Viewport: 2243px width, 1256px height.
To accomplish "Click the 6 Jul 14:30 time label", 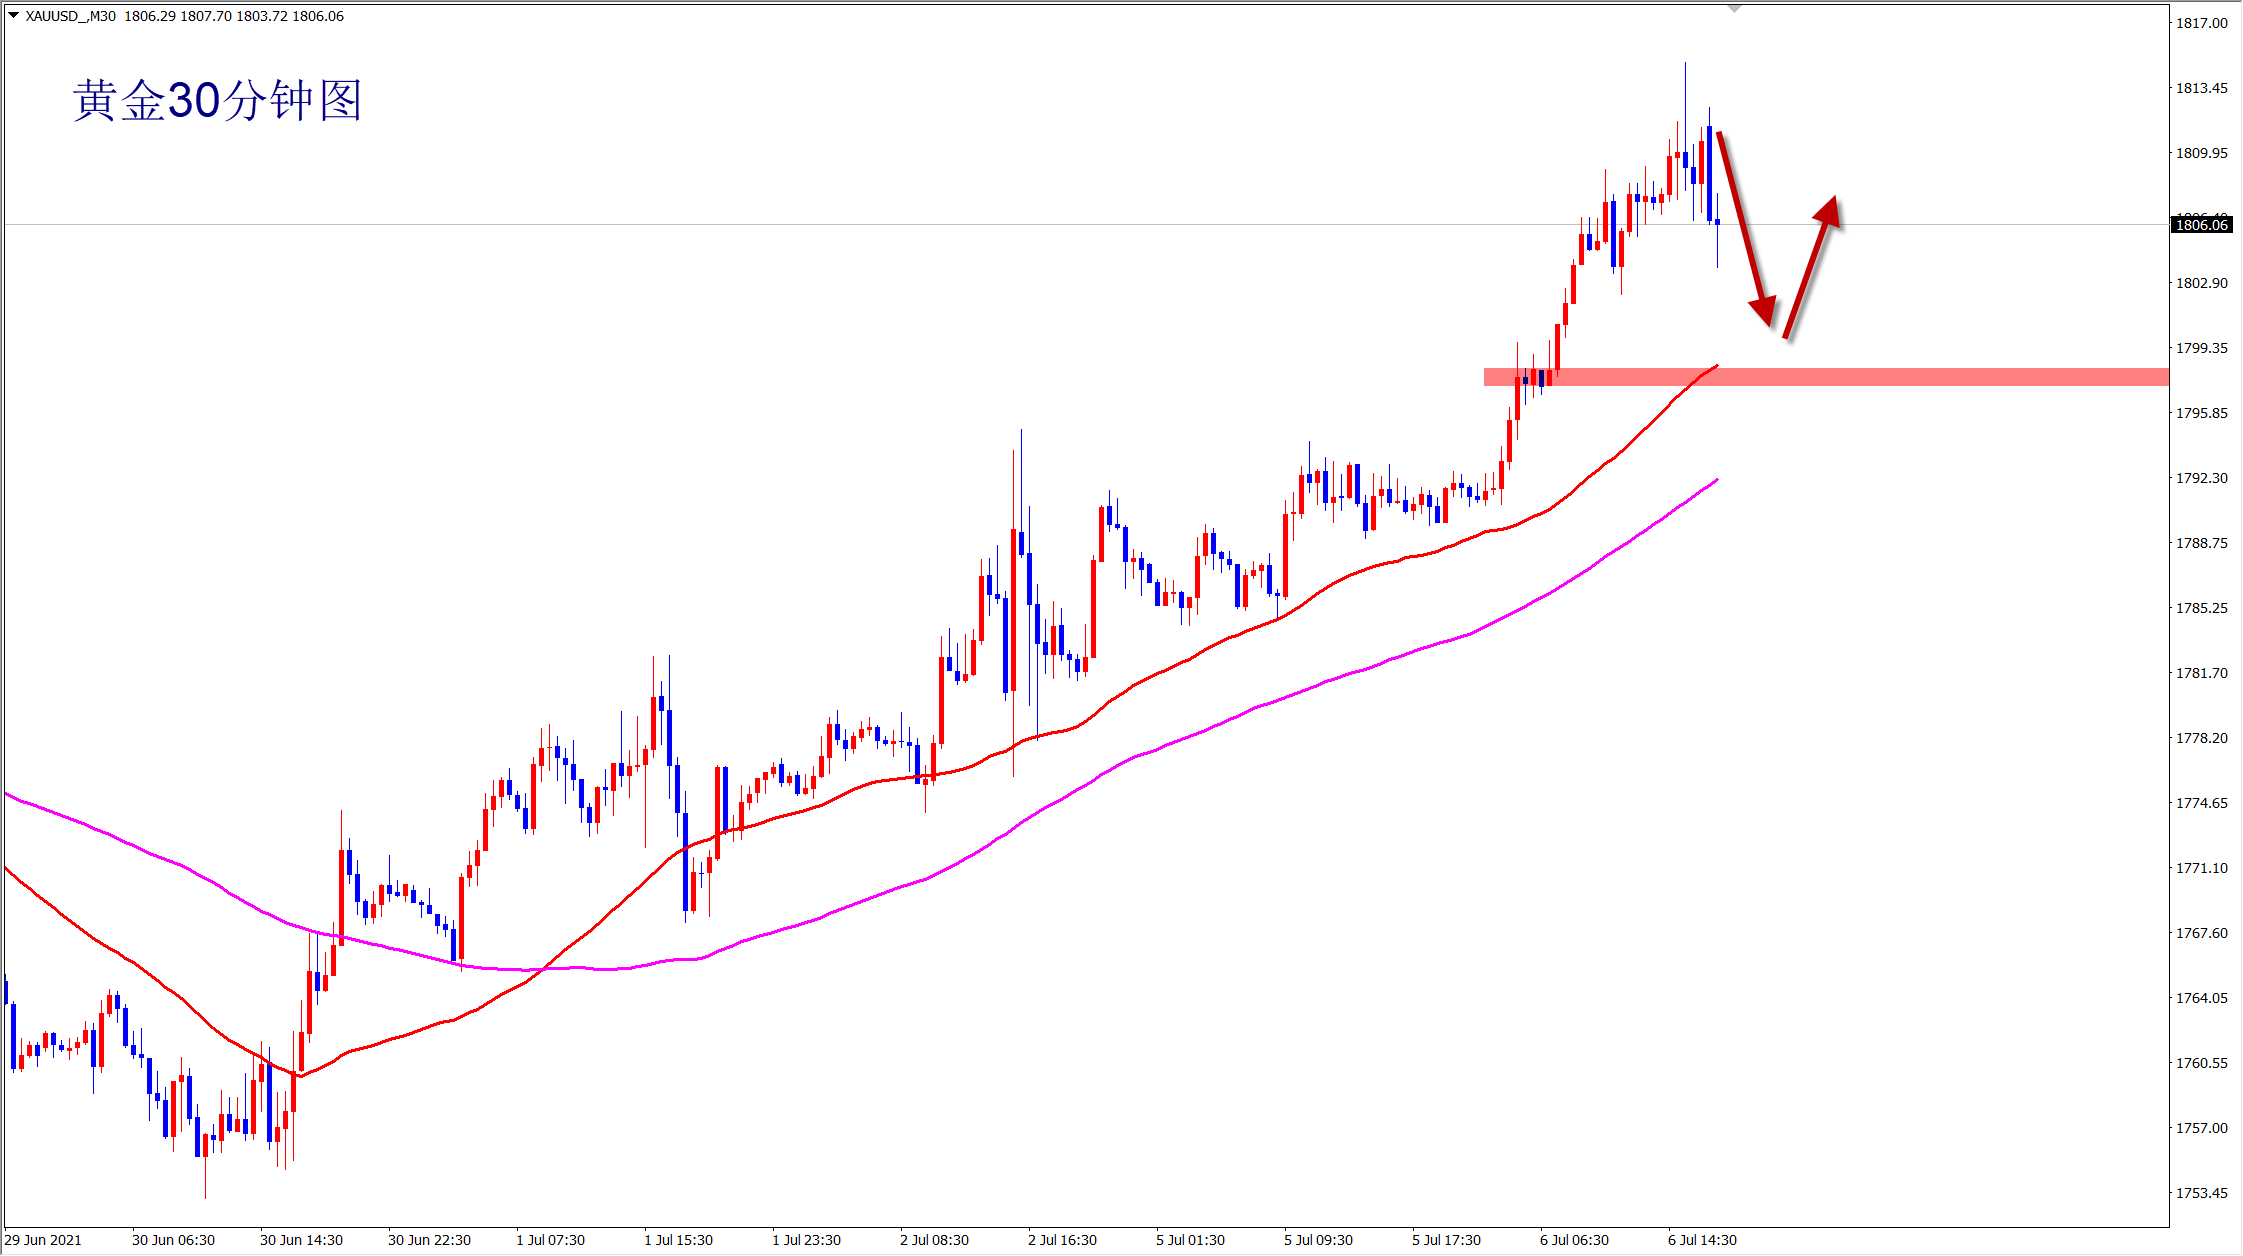I will click(1702, 1240).
